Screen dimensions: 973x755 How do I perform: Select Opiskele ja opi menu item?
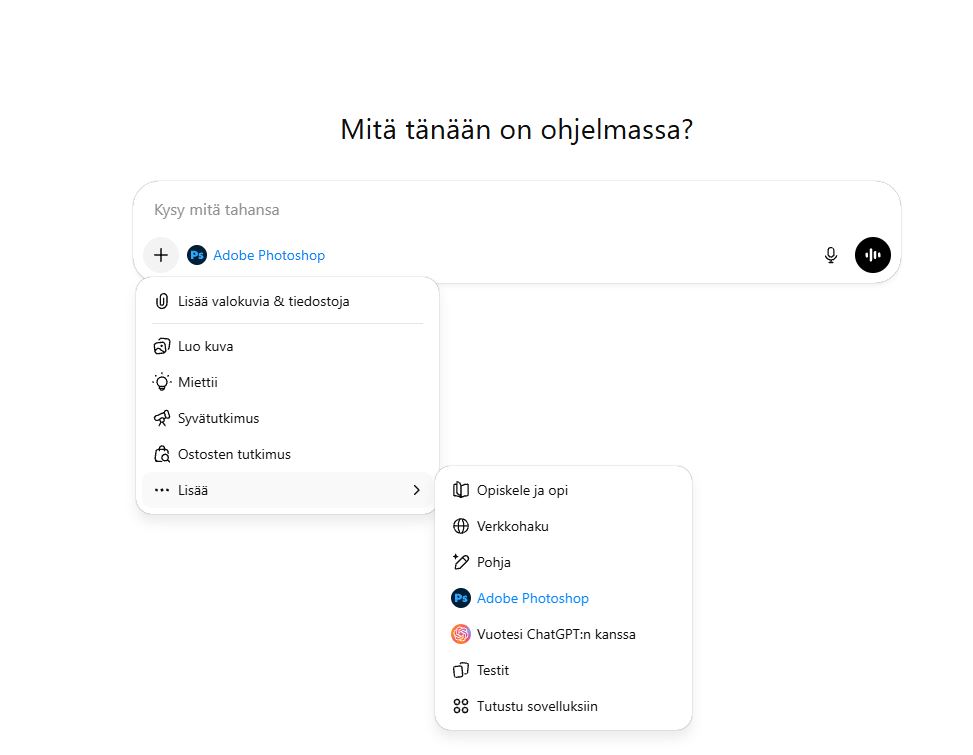(522, 490)
